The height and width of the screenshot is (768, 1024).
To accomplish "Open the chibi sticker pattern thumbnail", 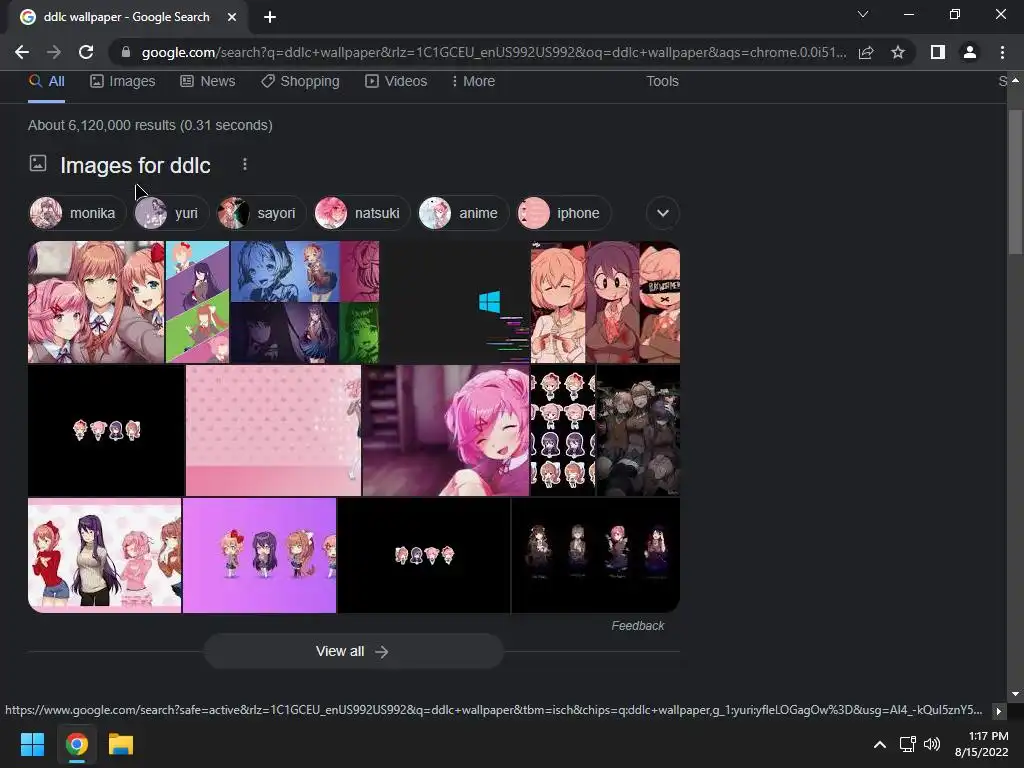I will pos(563,430).
